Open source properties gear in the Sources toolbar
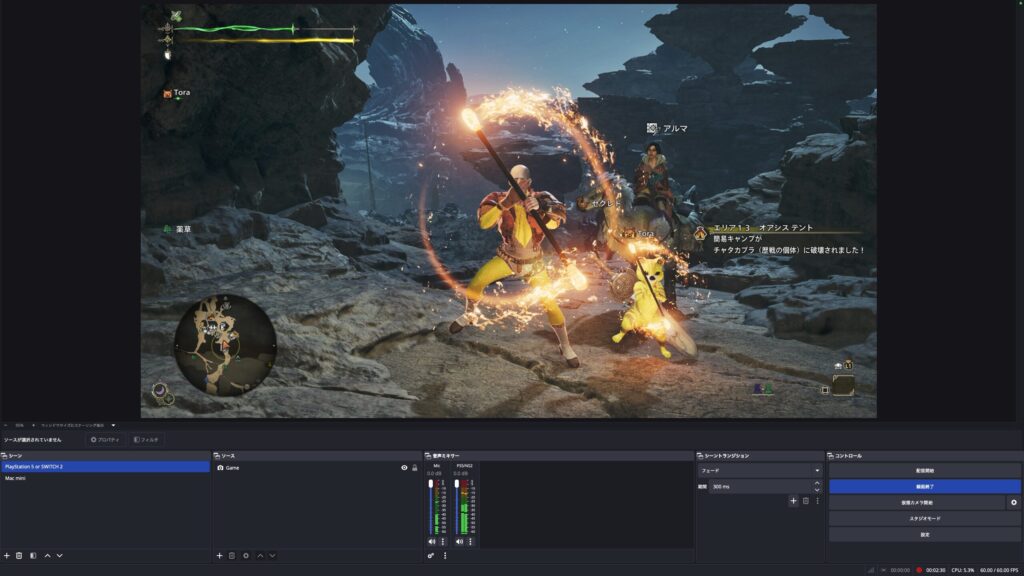 [x=246, y=556]
